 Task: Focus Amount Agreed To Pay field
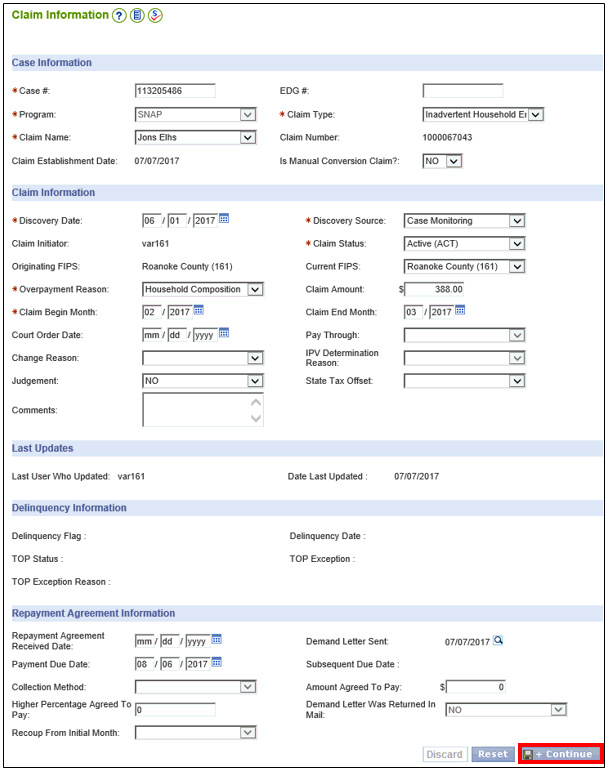click(x=476, y=687)
